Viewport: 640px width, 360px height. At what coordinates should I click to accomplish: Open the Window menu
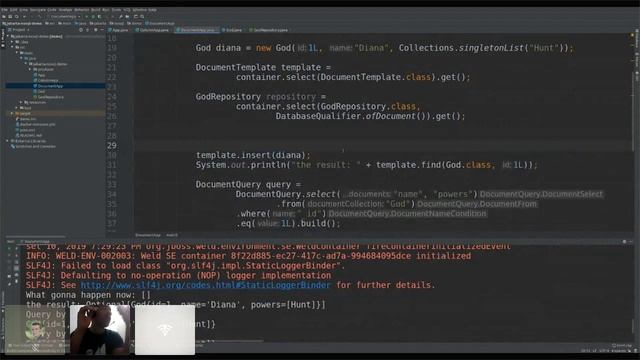pos(140,10)
